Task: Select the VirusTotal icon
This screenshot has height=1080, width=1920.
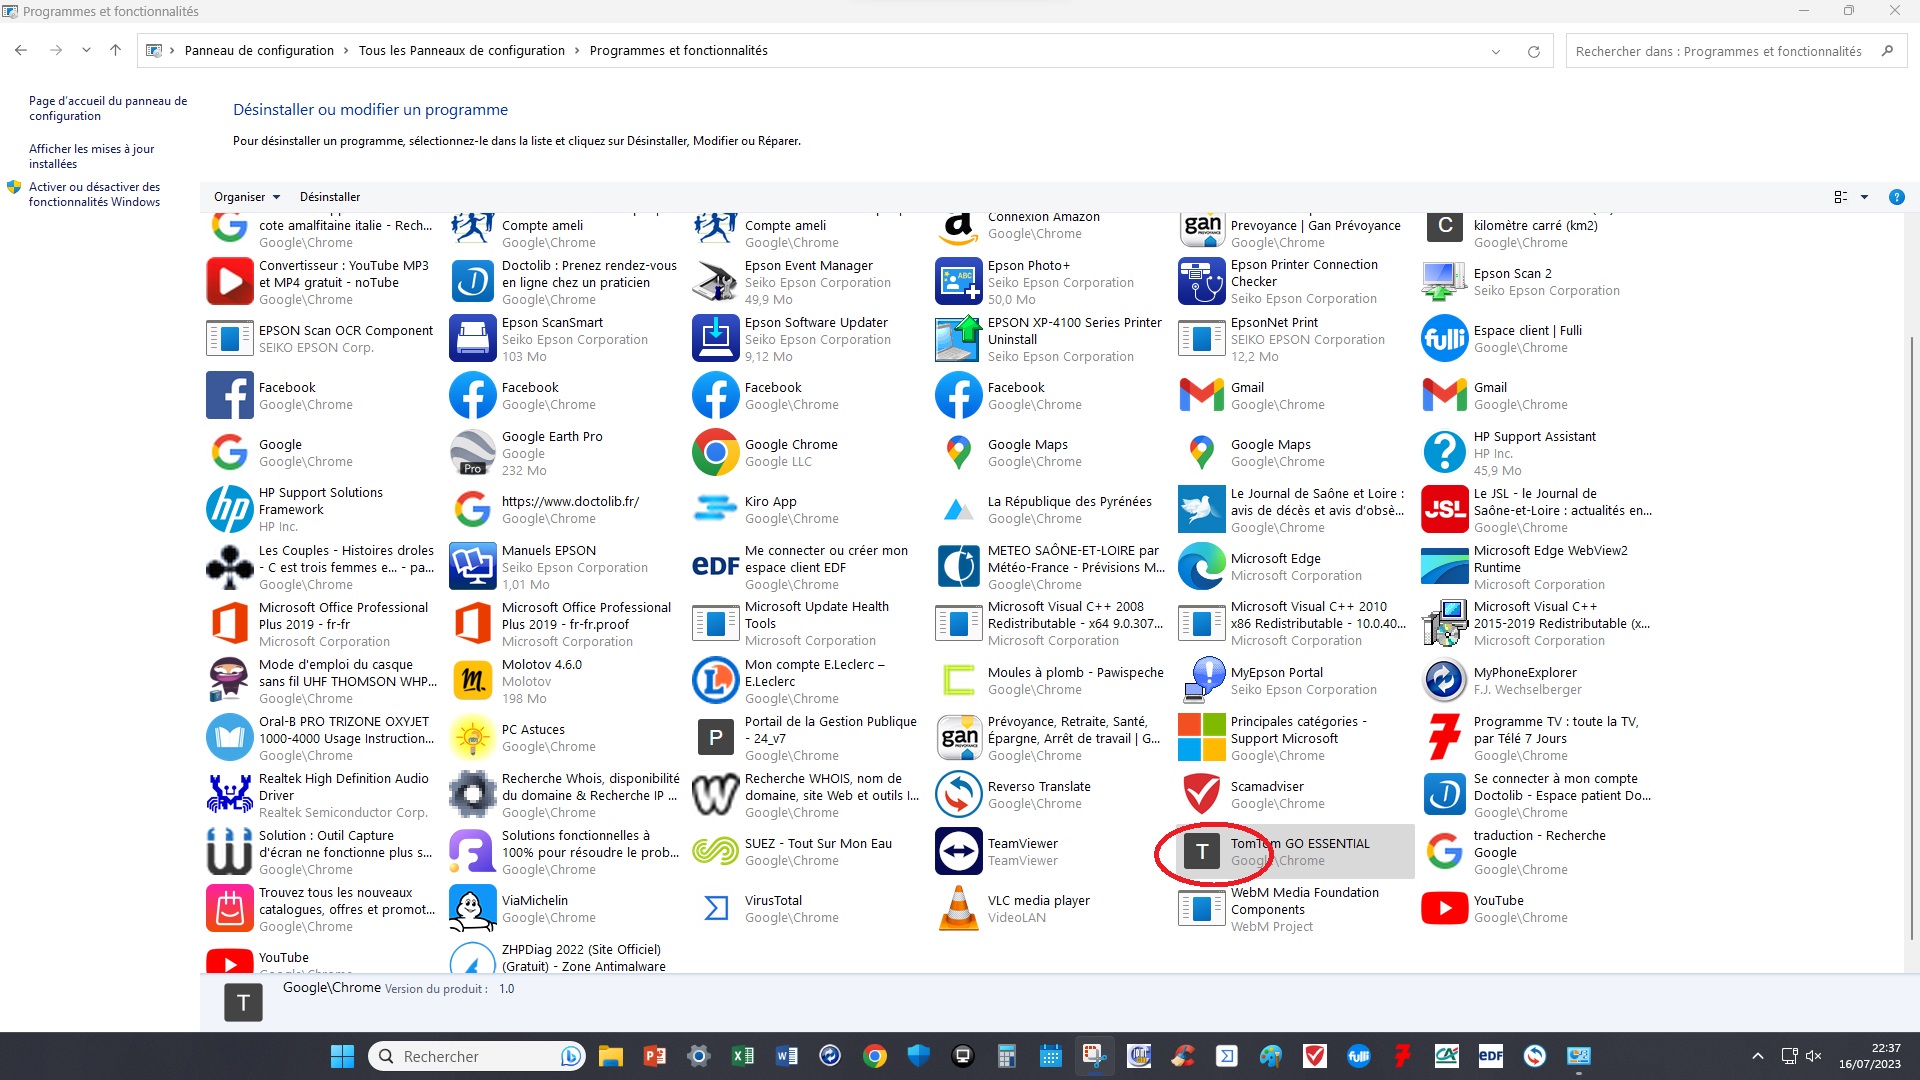Action: (716, 909)
